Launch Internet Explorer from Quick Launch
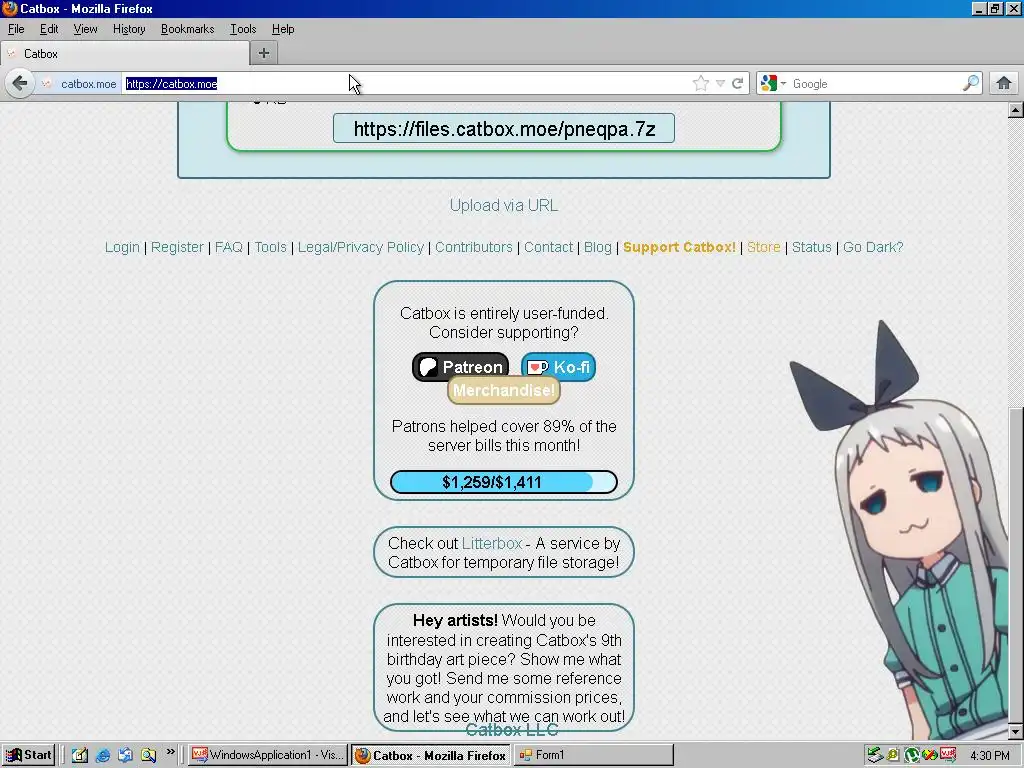 [103, 756]
